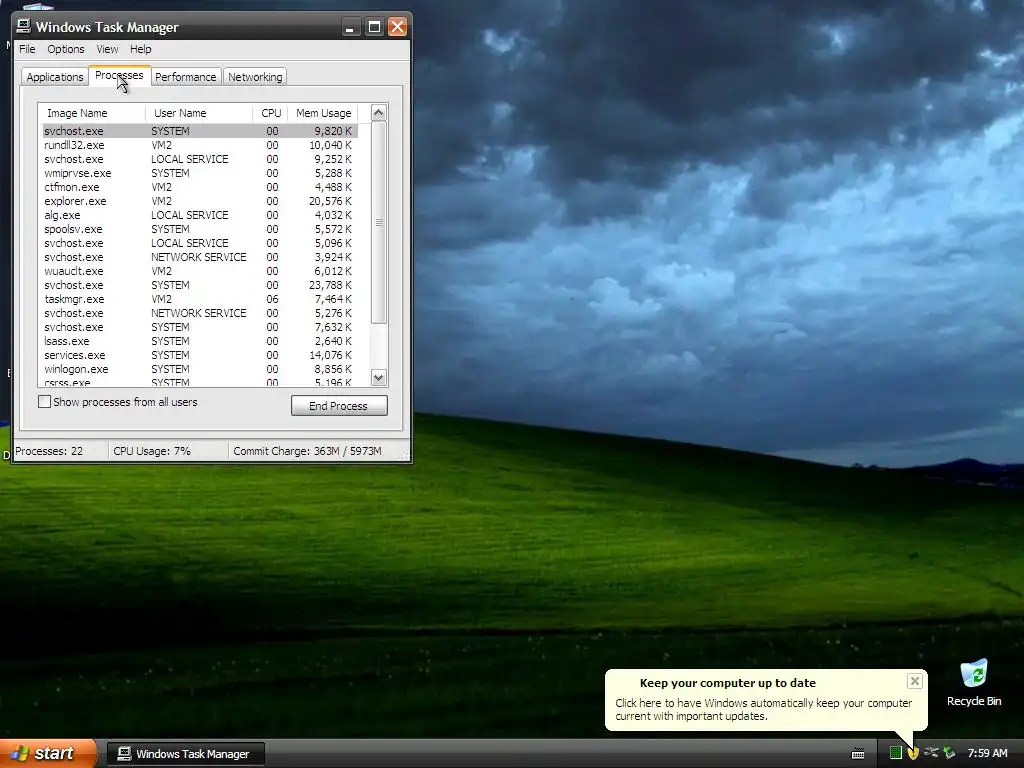Click the Task Manager title bar icon

(x=24, y=27)
